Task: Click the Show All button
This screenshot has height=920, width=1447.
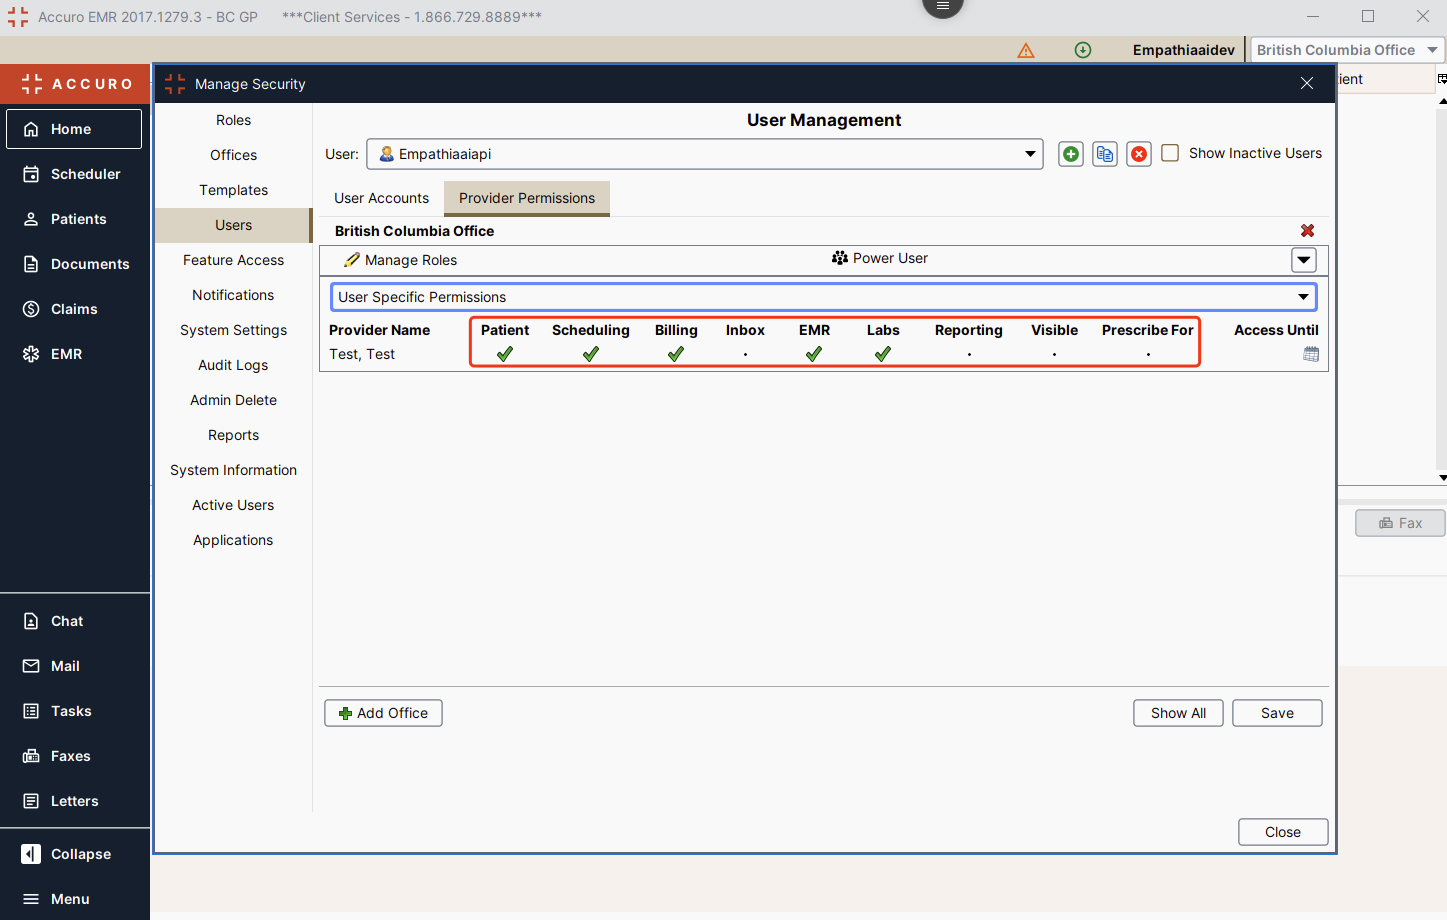Action: point(1178,713)
